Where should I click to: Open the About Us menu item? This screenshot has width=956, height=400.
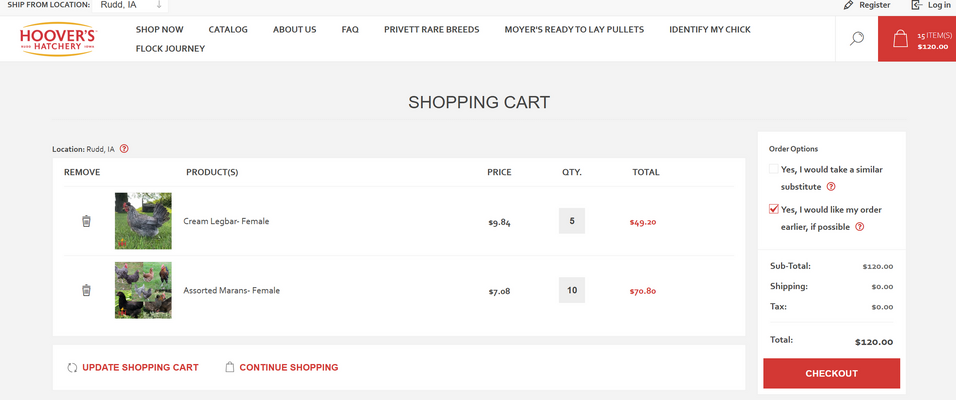point(294,29)
